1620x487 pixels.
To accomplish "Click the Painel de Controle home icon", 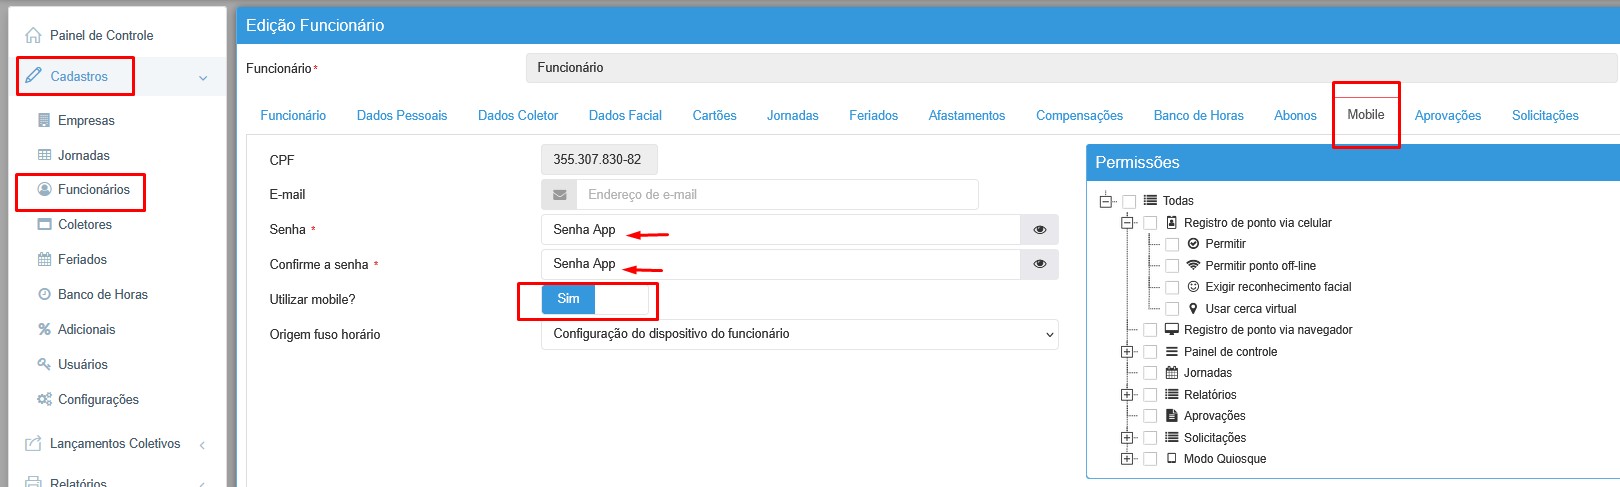I will pos(34,35).
